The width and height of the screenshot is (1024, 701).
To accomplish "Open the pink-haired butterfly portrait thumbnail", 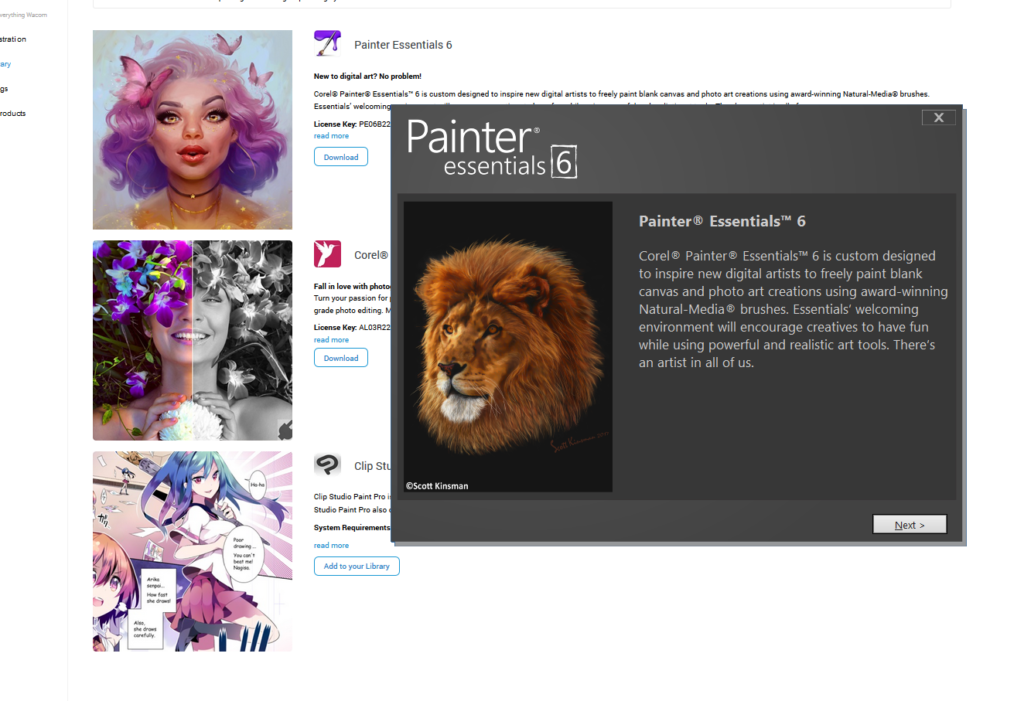I will click(x=193, y=129).
